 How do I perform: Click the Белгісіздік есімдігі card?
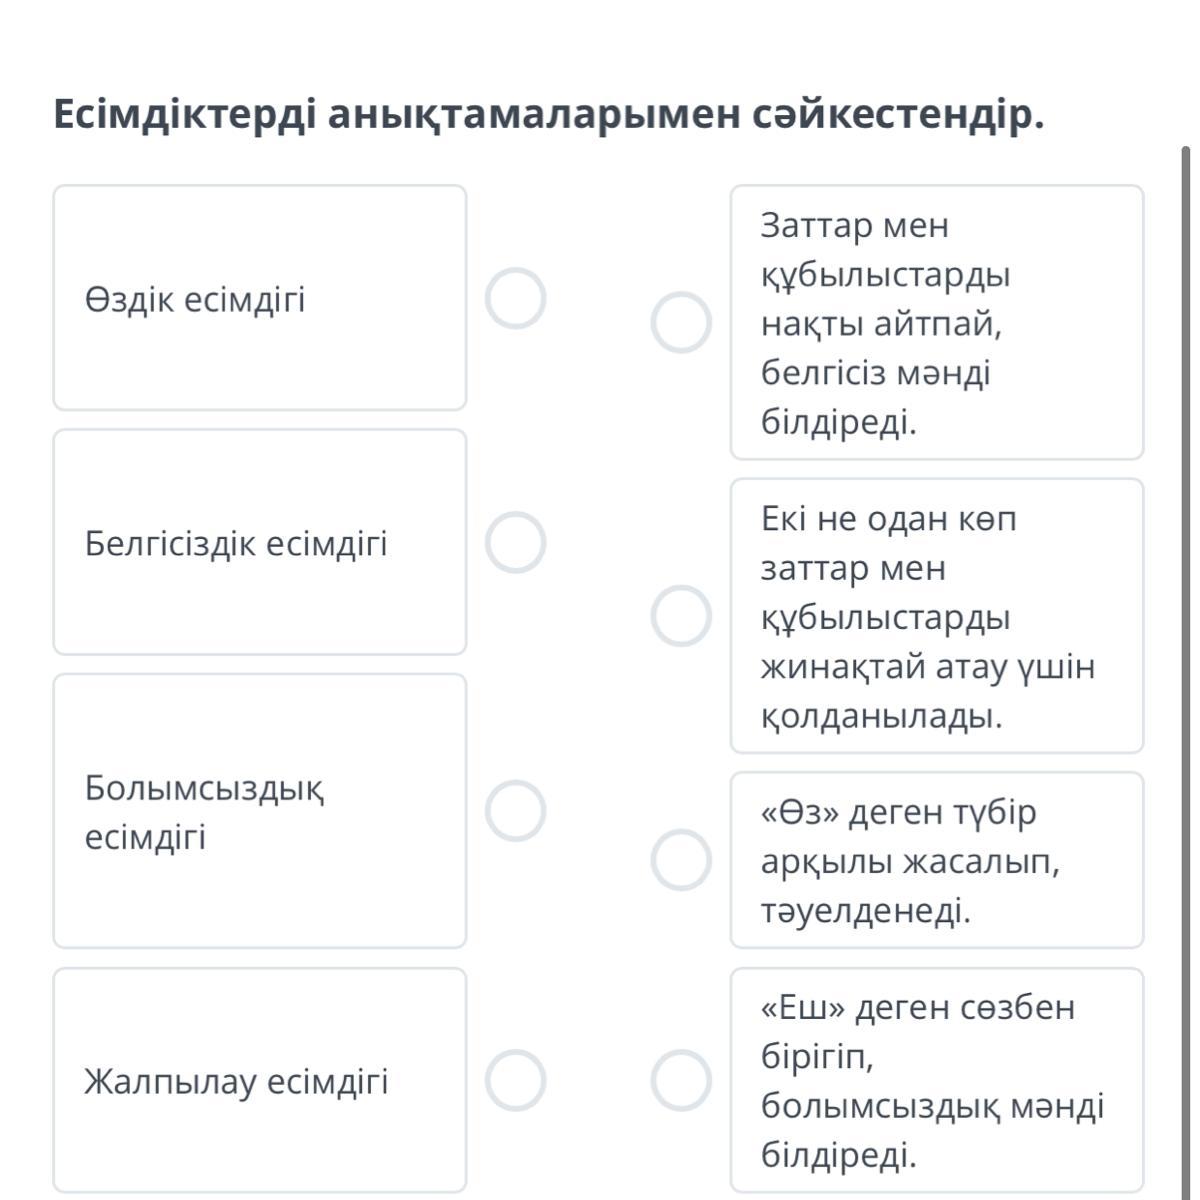point(259,543)
